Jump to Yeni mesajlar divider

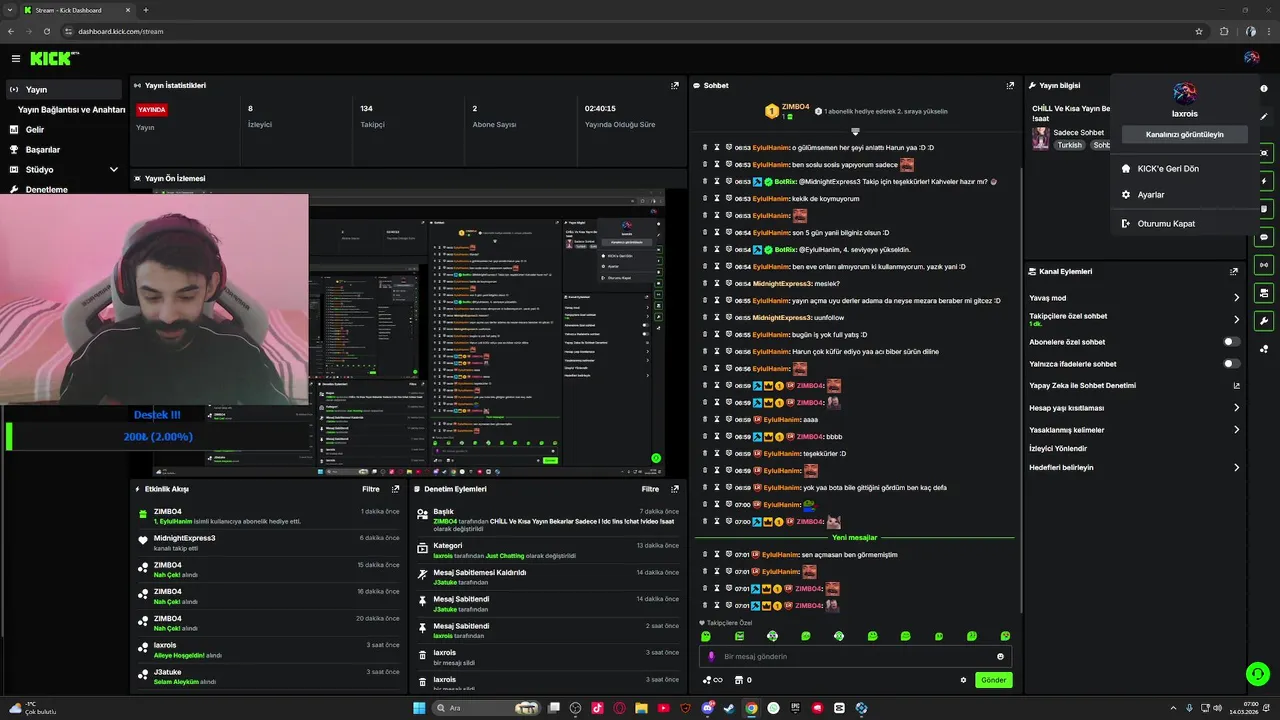click(854, 537)
